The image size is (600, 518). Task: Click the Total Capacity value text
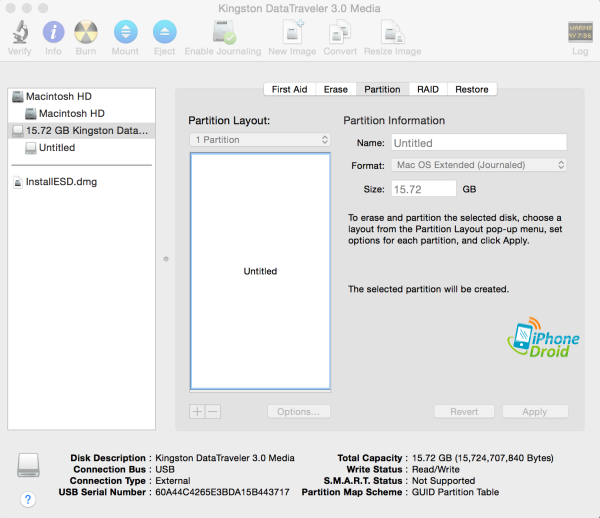pos(483,458)
